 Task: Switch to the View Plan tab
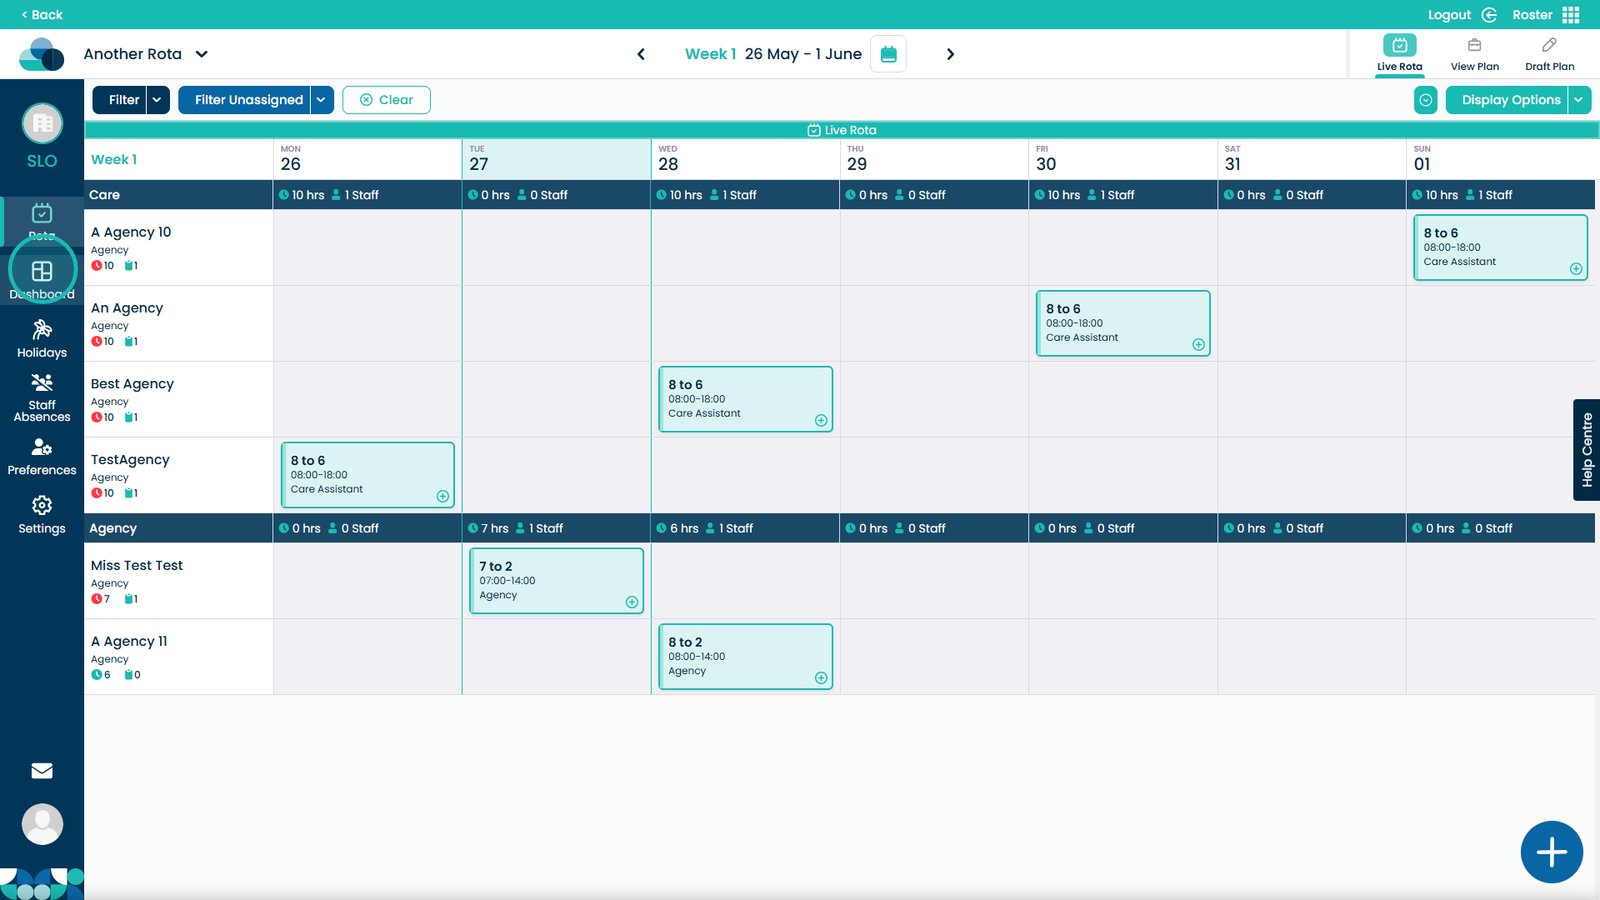coord(1475,54)
